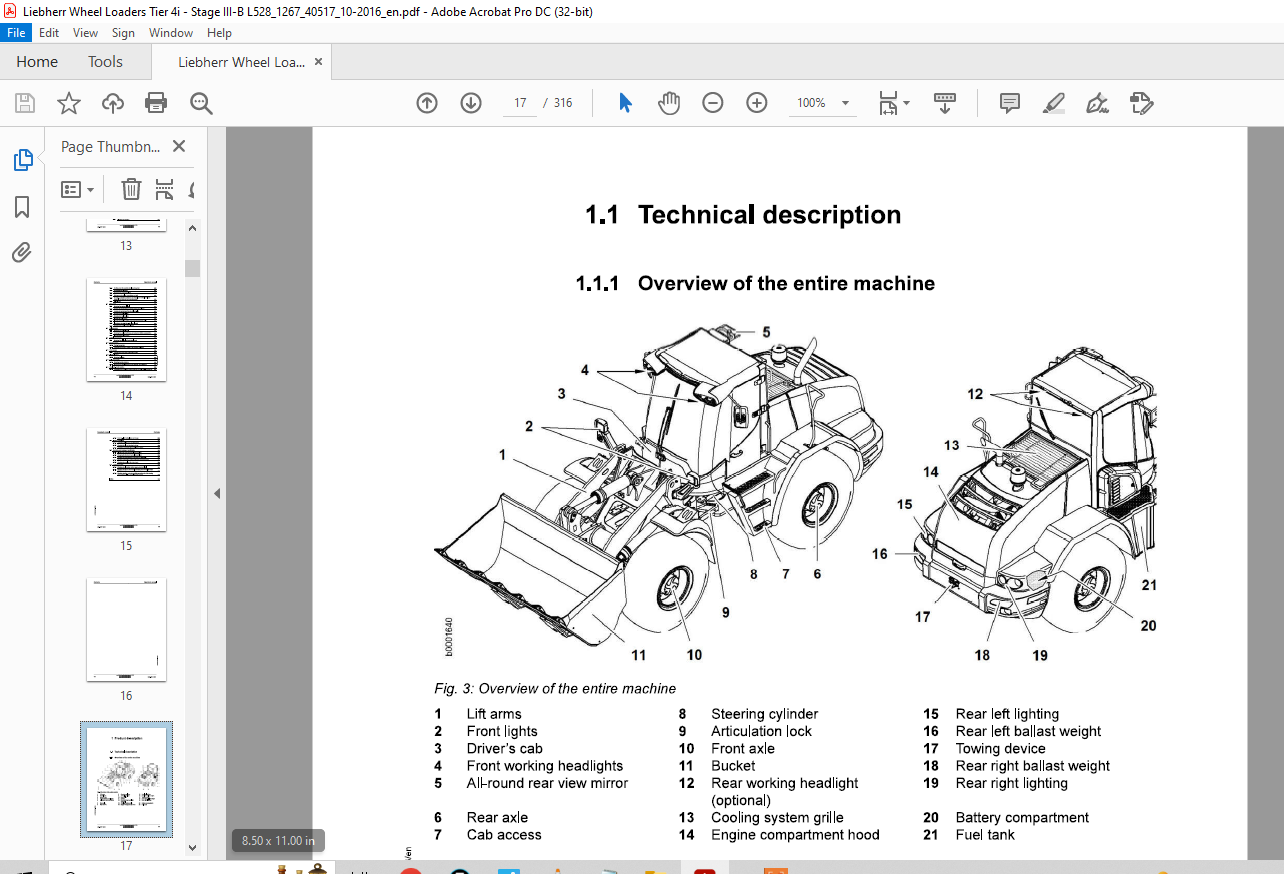1284x874 pixels.
Task: Select page 14 thumbnail
Action: (126, 329)
